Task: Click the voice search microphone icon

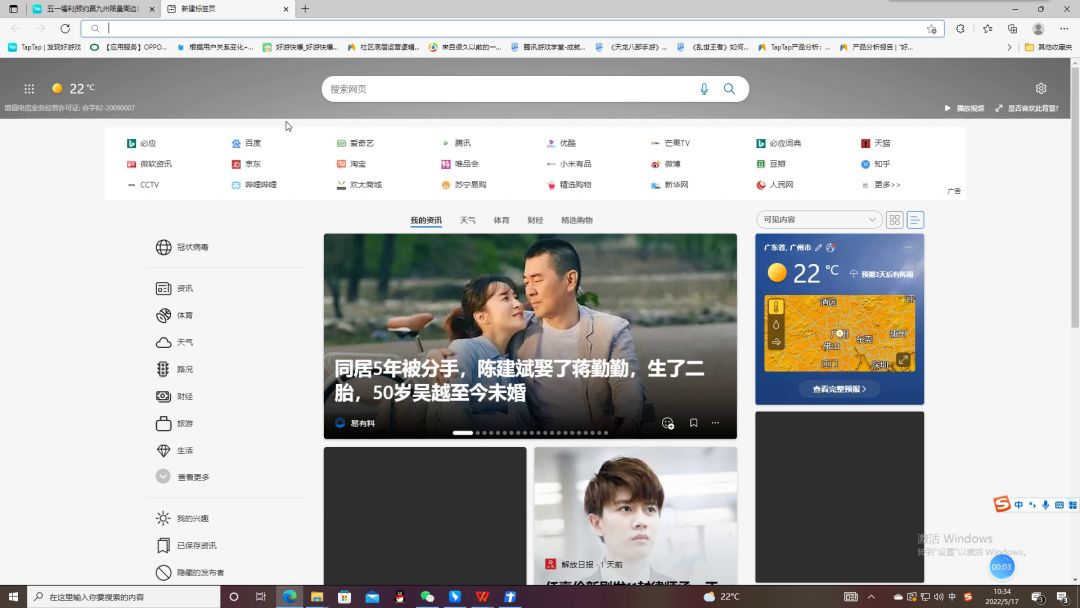Action: (704, 89)
